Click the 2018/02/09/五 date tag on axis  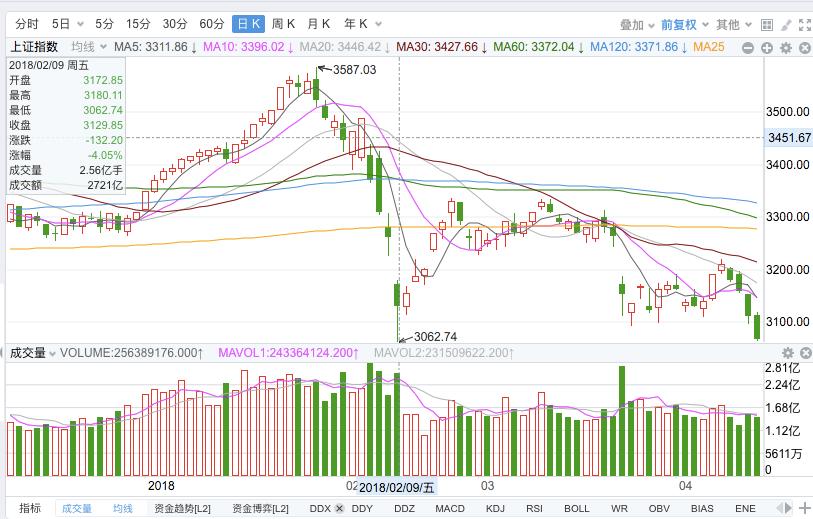(397, 487)
